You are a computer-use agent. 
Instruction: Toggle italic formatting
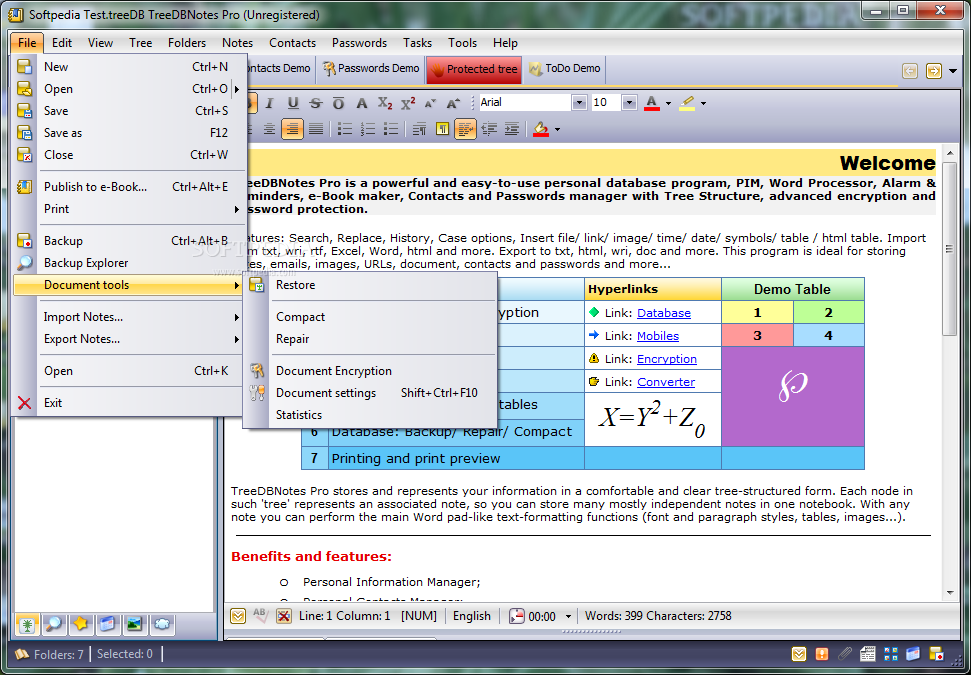pyautogui.click(x=269, y=103)
